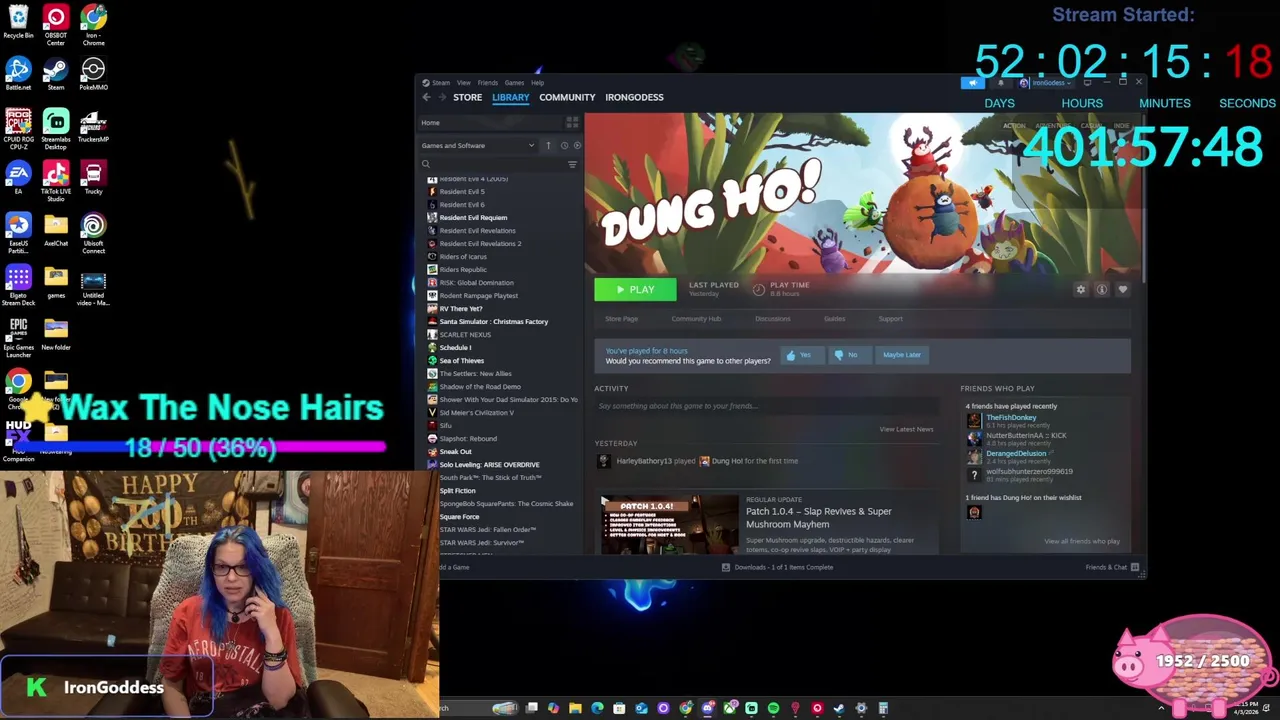Image resolution: width=1280 pixels, height=720 pixels.
Task: Open the View menu in Steam
Action: click(463, 83)
